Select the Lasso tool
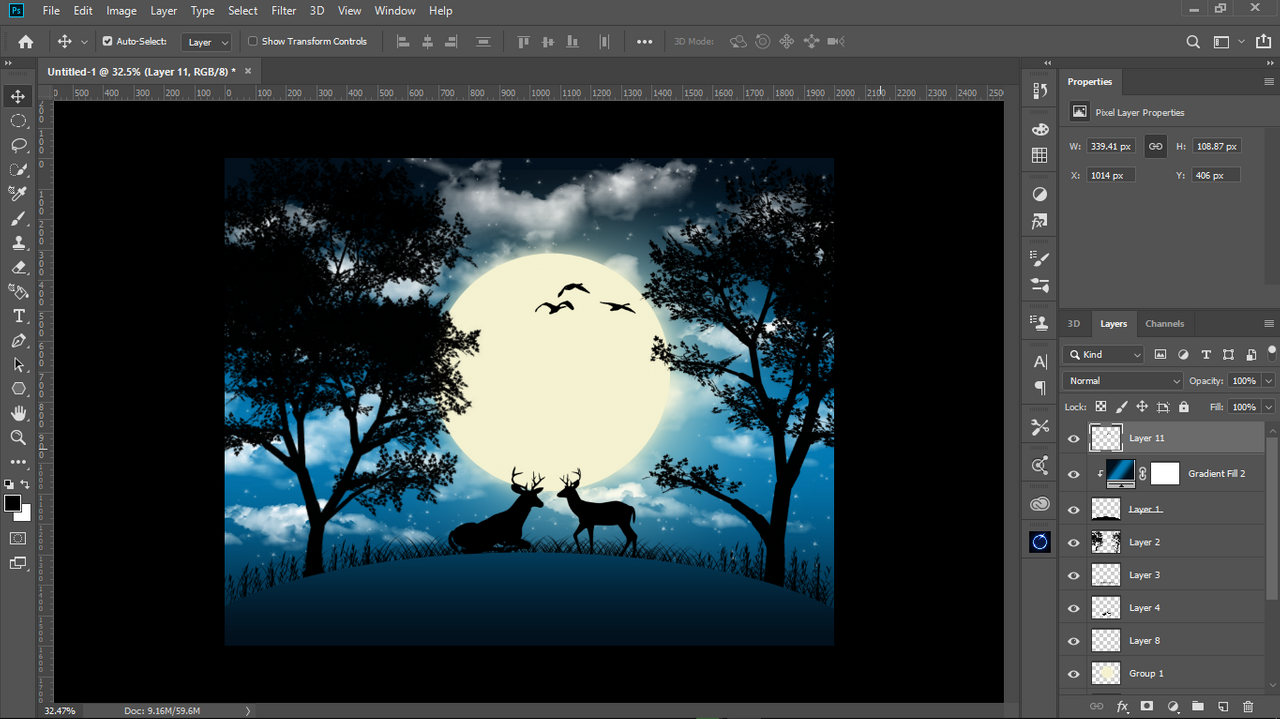The width and height of the screenshot is (1280, 719). point(18,145)
